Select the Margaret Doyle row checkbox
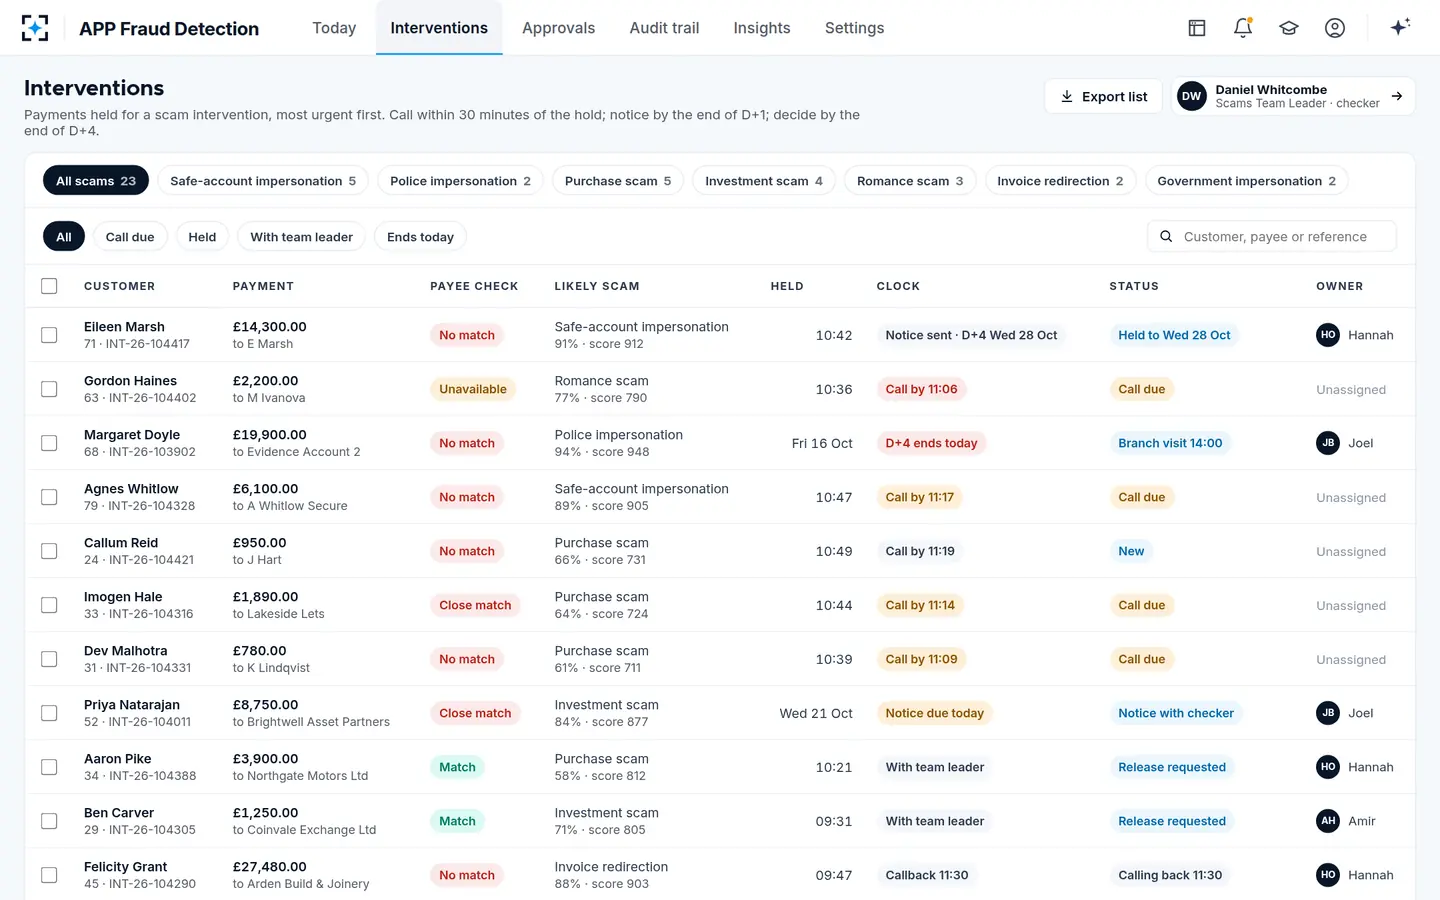The image size is (1440, 900). pos(49,443)
